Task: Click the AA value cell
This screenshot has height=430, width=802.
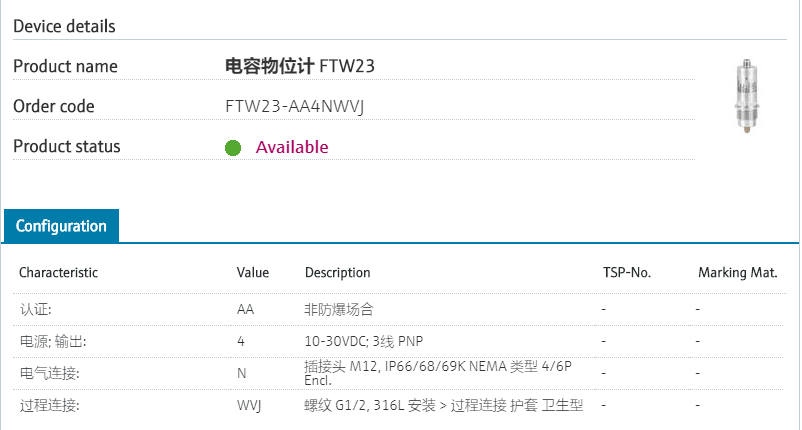Action: pos(245,309)
